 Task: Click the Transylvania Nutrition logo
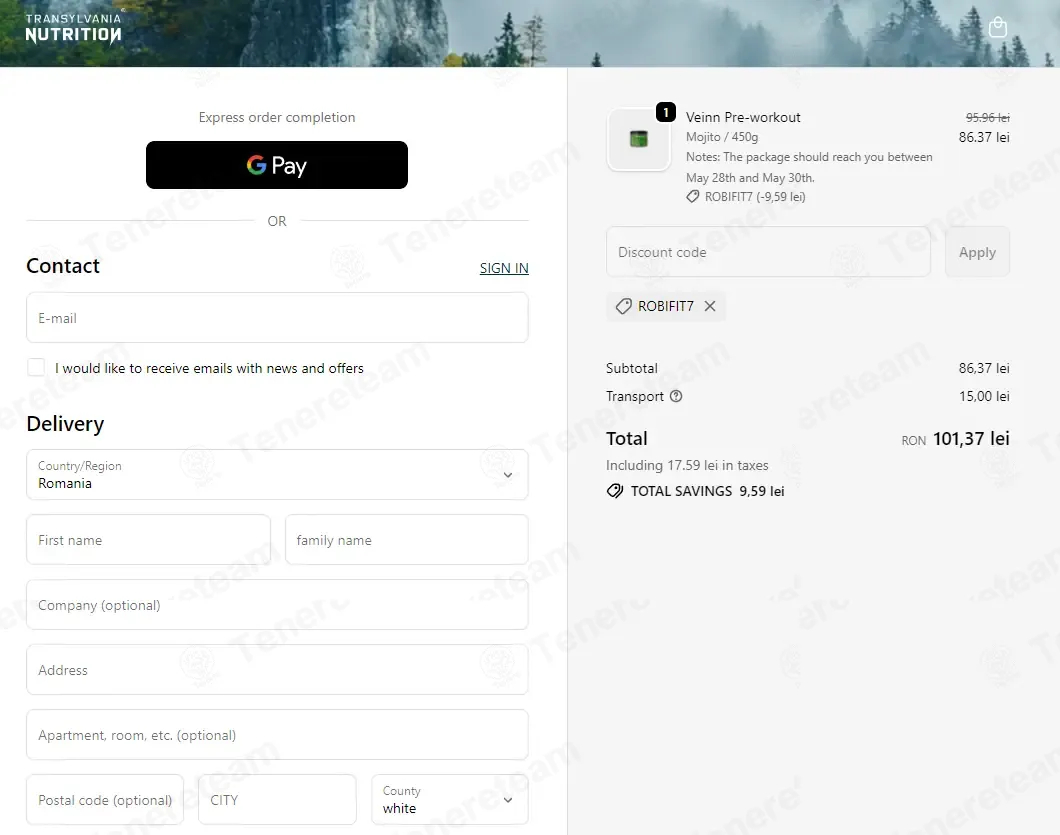pos(74,28)
